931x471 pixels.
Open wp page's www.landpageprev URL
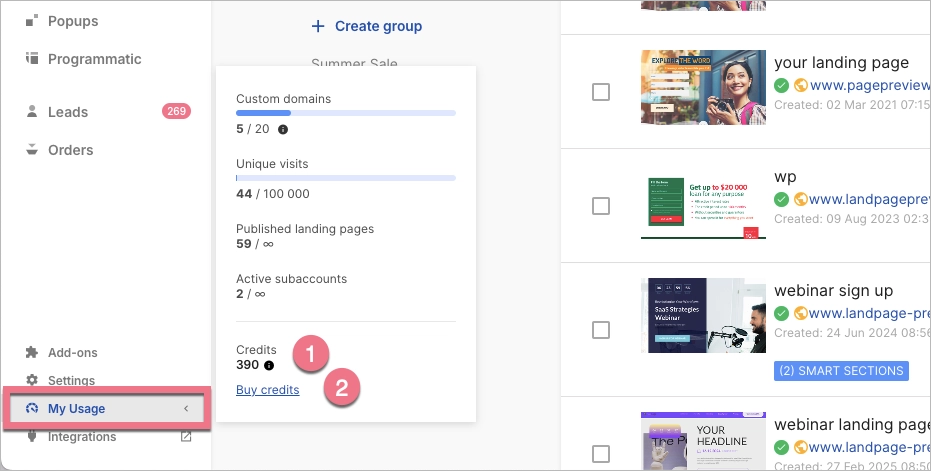pyautogui.click(x=869, y=200)
